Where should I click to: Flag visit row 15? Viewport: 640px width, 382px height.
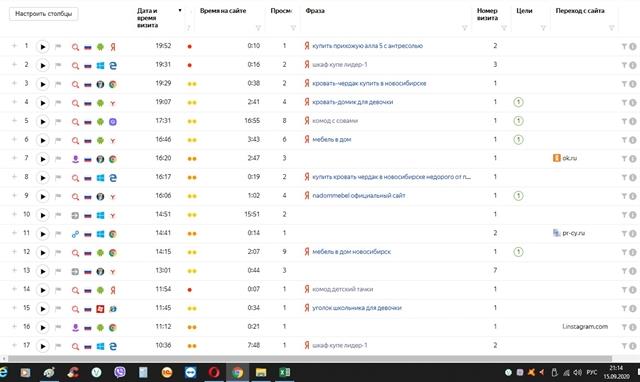click(58, 309)
